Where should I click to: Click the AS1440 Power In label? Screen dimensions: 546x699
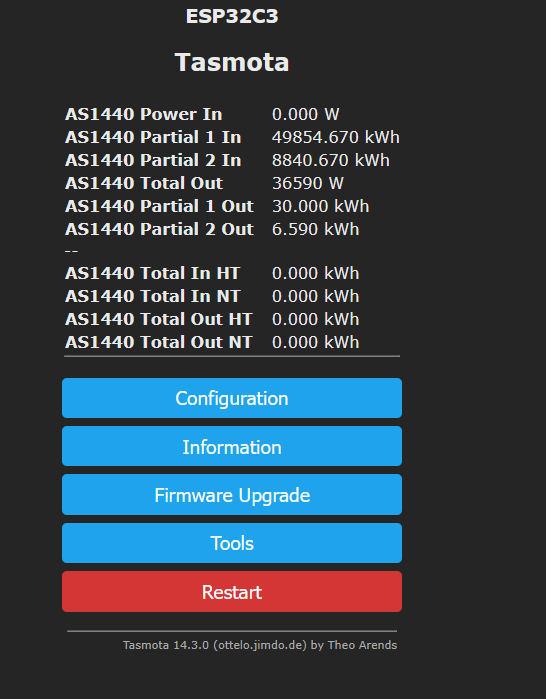pyautogui.click(x=144, y=114)
